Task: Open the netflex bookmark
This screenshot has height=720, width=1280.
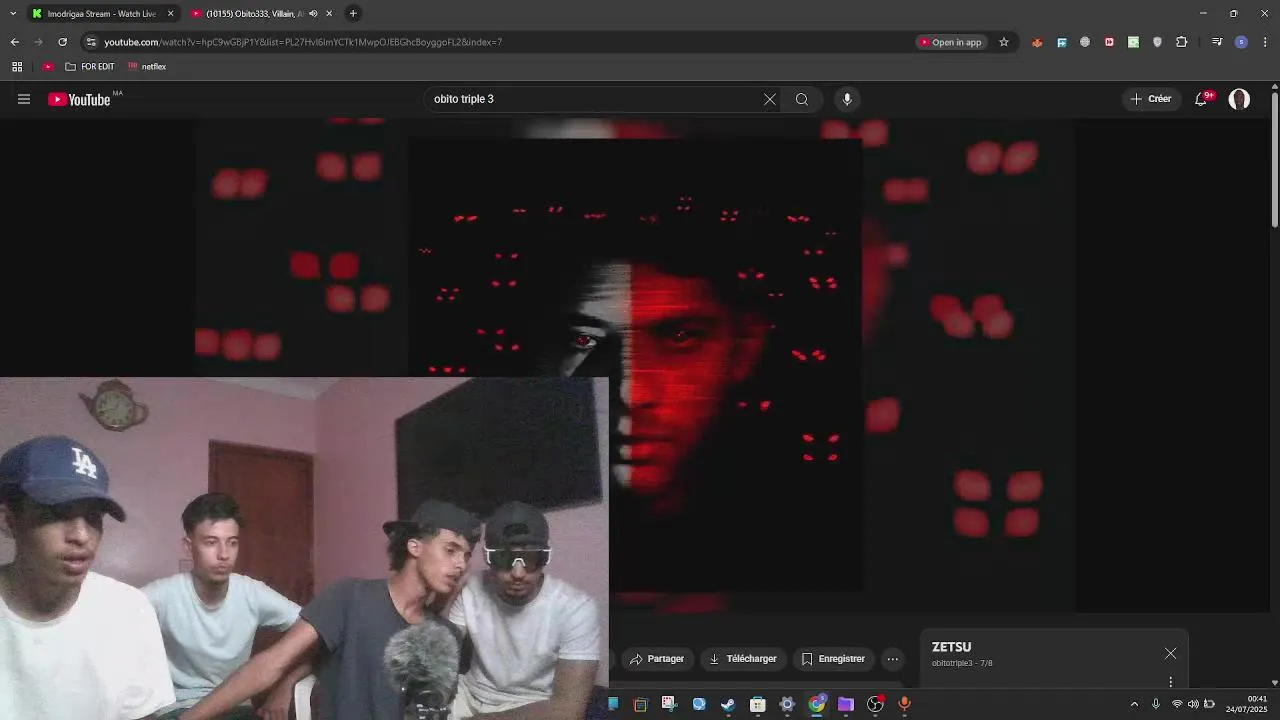Action: [x=147, y=67]
